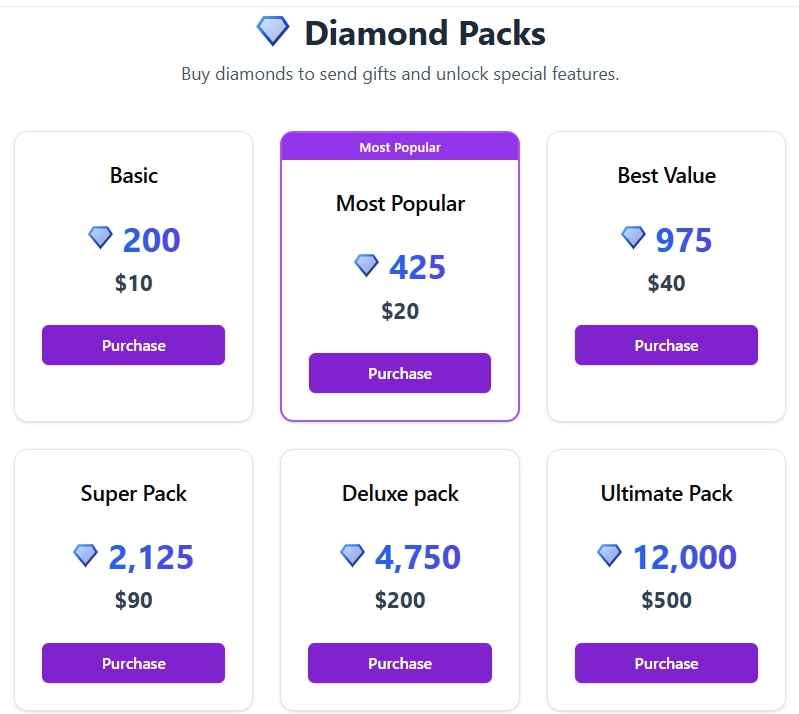This screenshot has width=799, height=714.
Task: Click the $500 price label
Action: [667, 600]
